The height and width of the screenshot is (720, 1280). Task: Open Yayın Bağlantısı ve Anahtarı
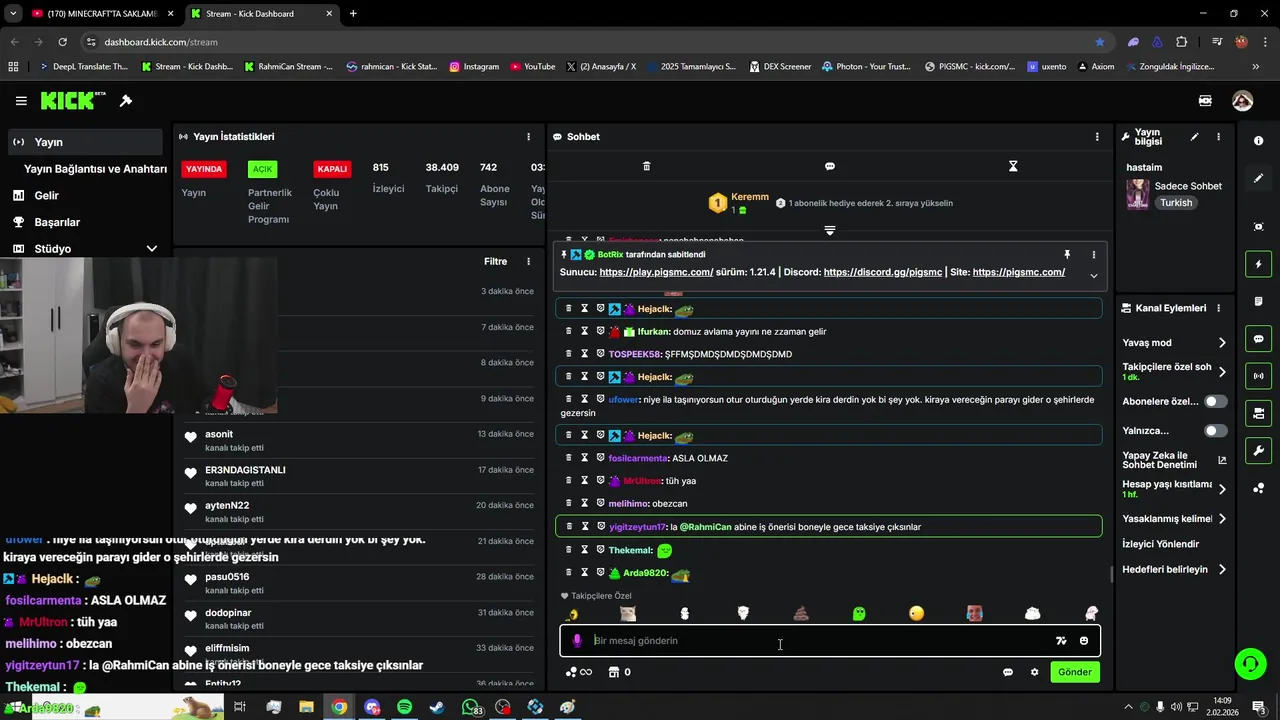pos(95,169)
